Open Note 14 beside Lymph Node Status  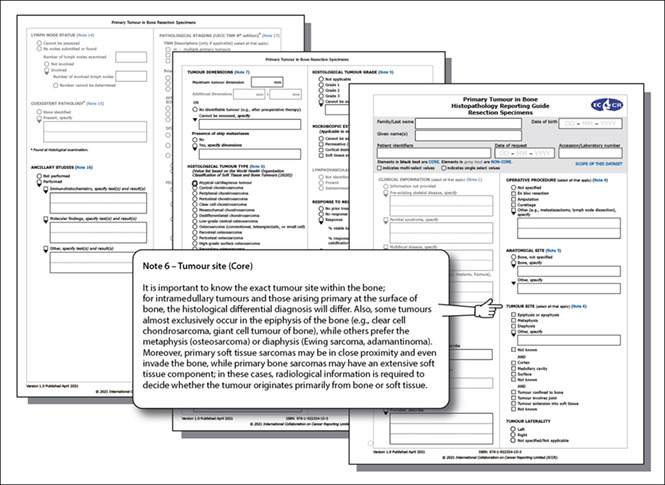(x=86, y=35)
